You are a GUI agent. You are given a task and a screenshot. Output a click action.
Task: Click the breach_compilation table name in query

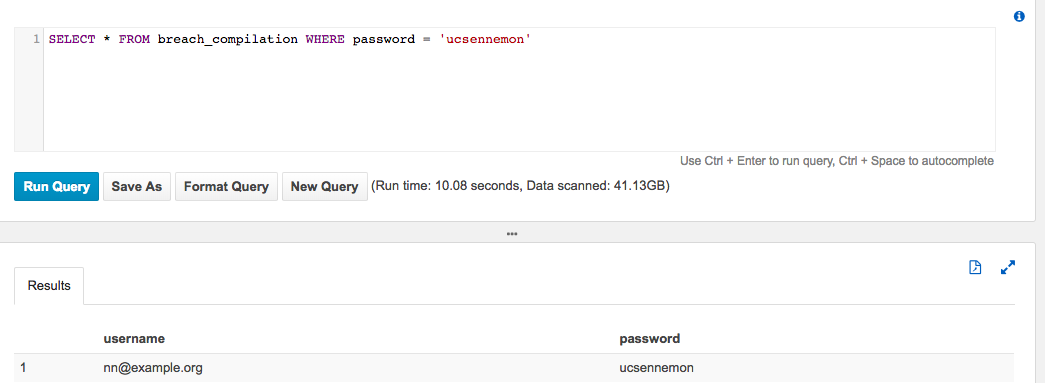(x=228, y=39)
